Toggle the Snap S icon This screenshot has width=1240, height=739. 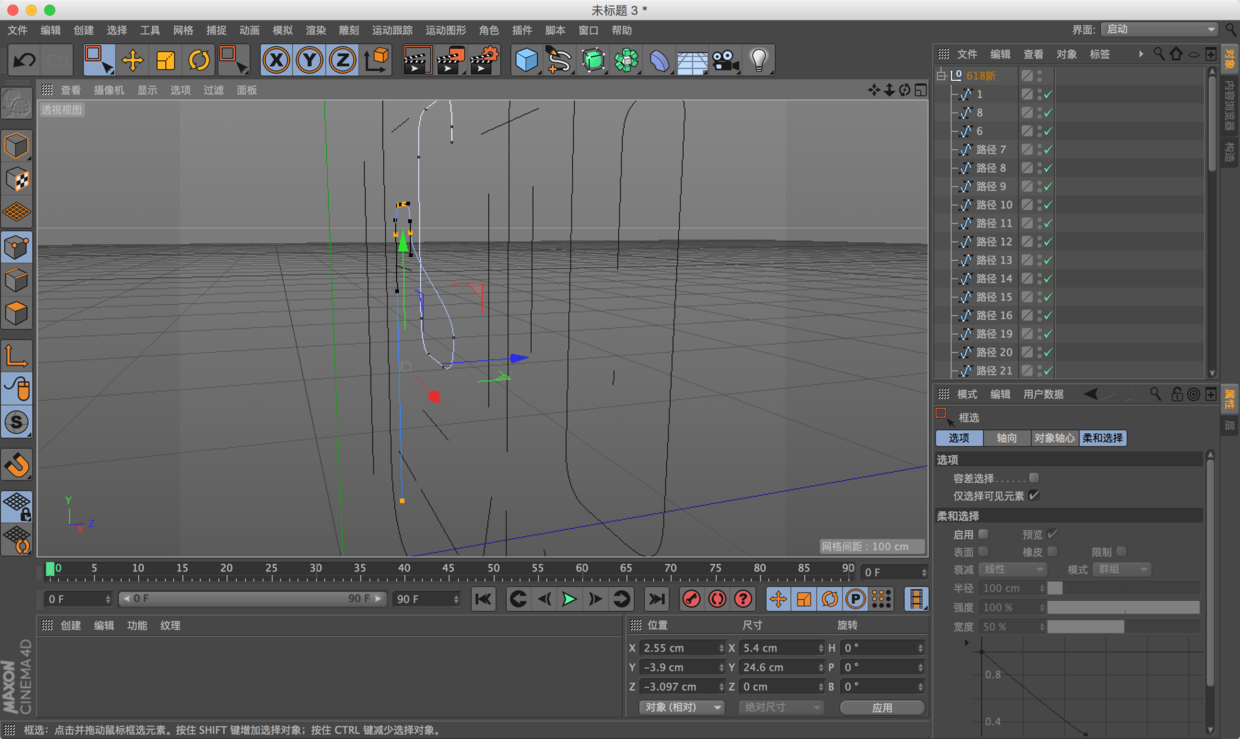pos(16,422)
